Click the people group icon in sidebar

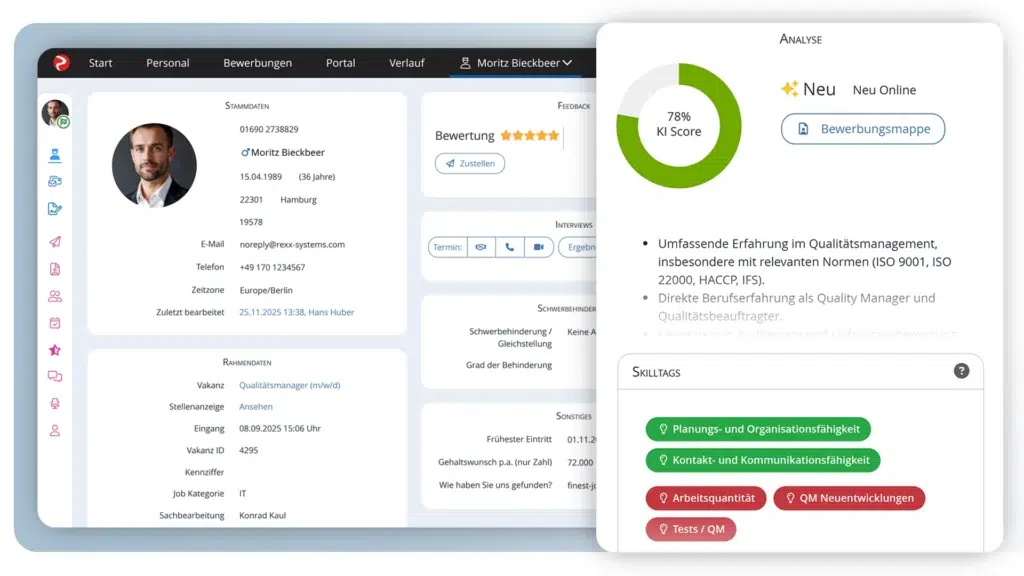click(x=55, y=295)
